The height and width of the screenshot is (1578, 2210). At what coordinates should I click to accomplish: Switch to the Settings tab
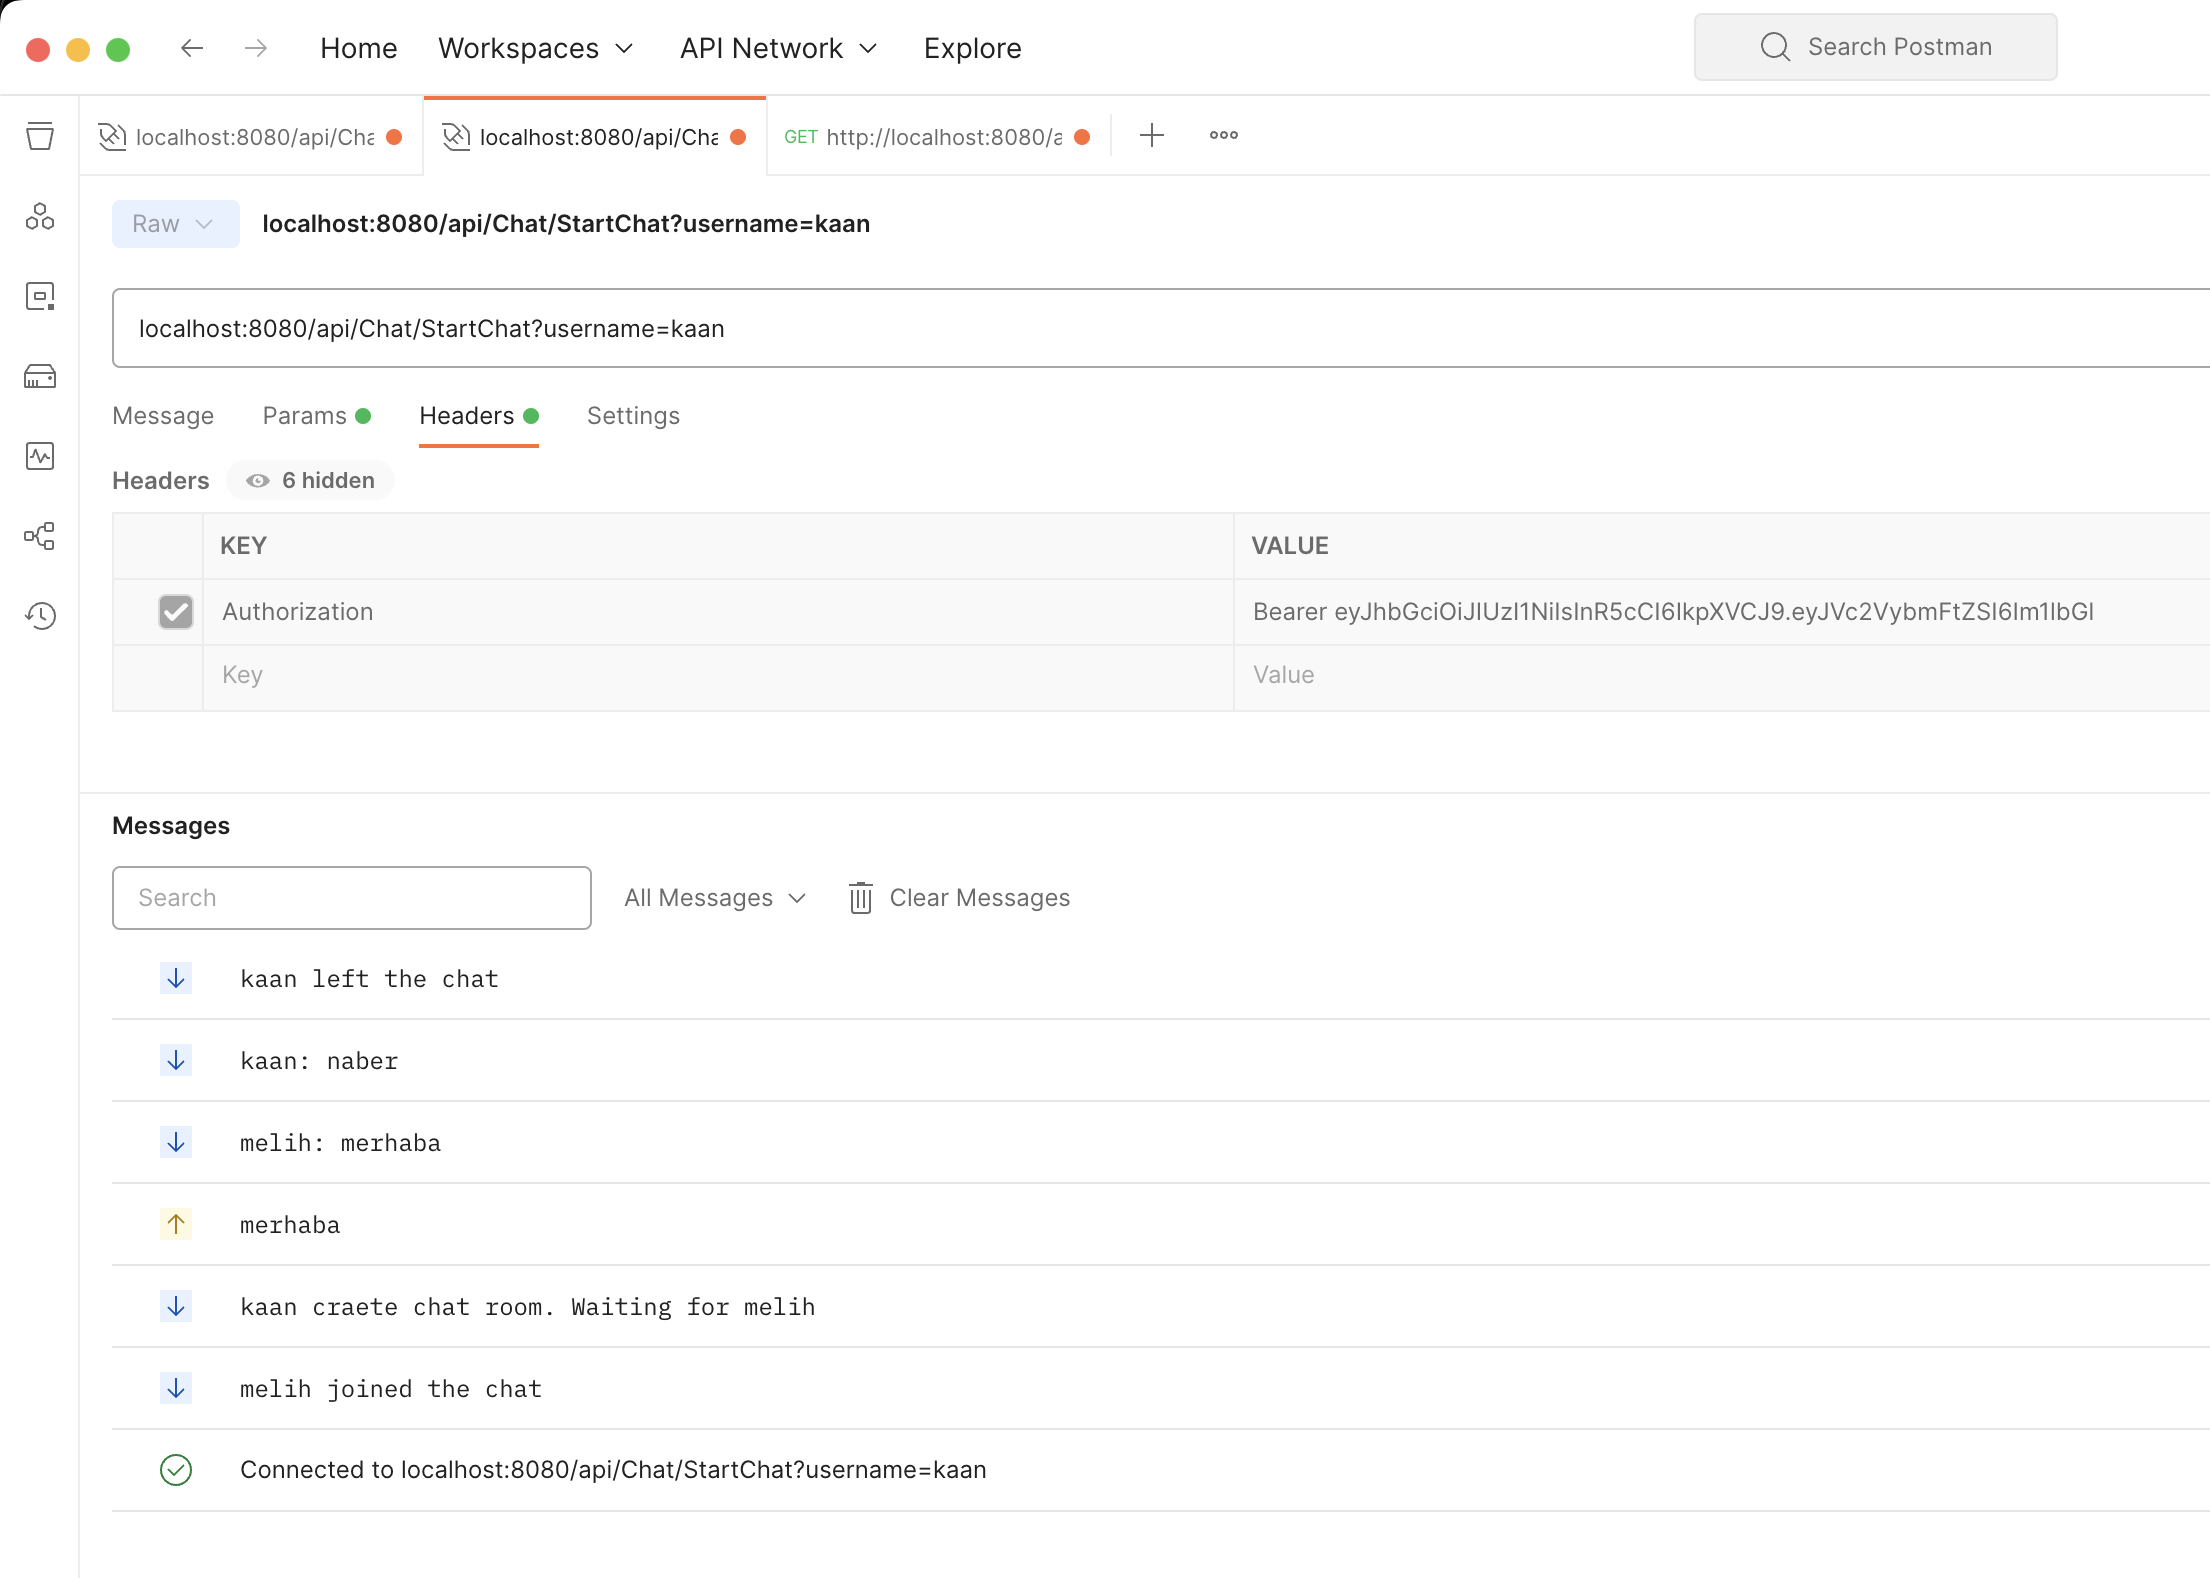[633, 416]
